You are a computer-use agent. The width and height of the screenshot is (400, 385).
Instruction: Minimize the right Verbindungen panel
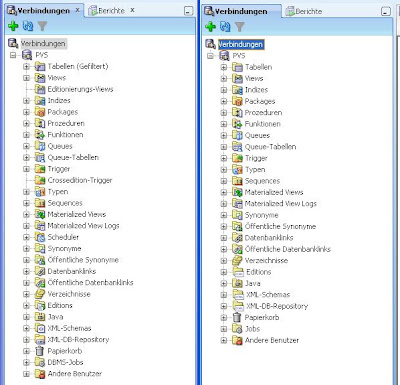pyautogui.click(x=386, y=12)
